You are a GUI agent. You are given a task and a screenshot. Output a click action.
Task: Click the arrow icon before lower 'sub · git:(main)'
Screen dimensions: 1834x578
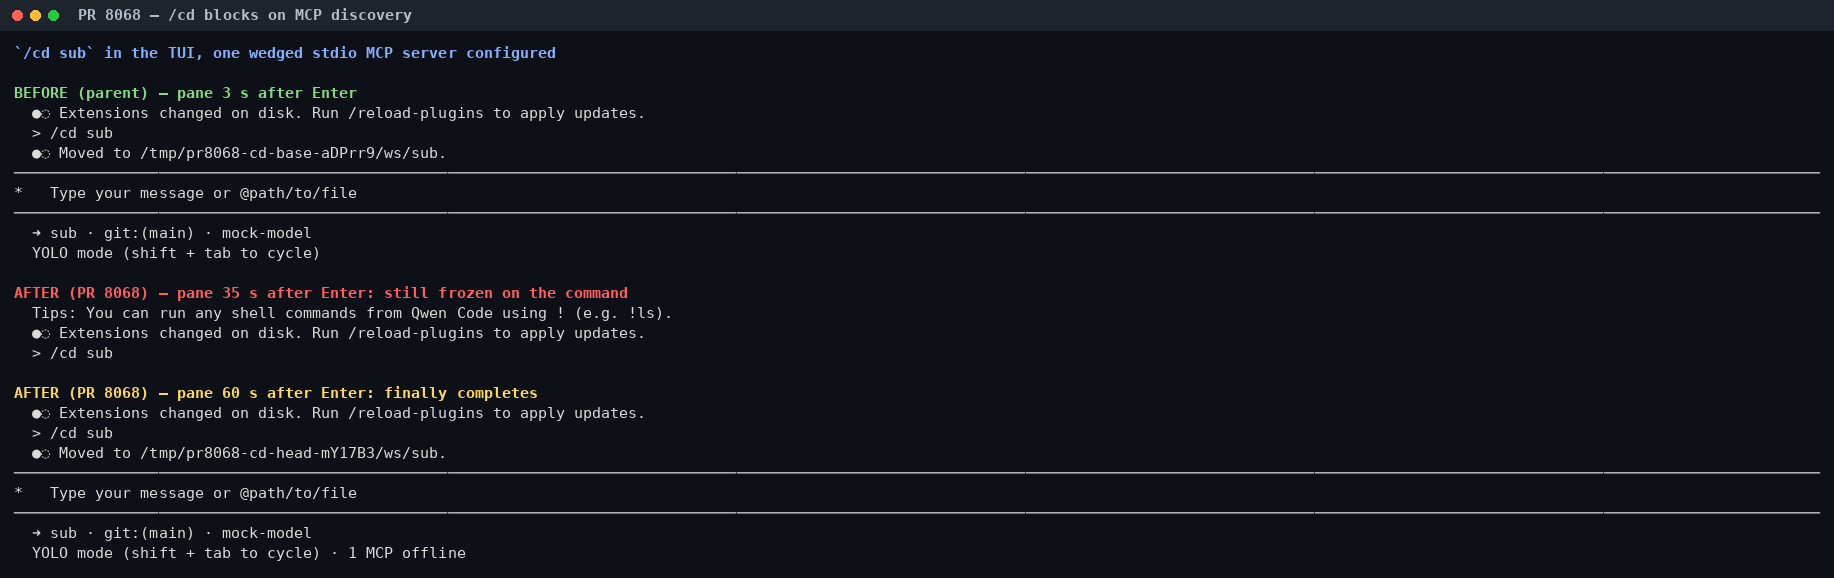(x=36, y=533)
